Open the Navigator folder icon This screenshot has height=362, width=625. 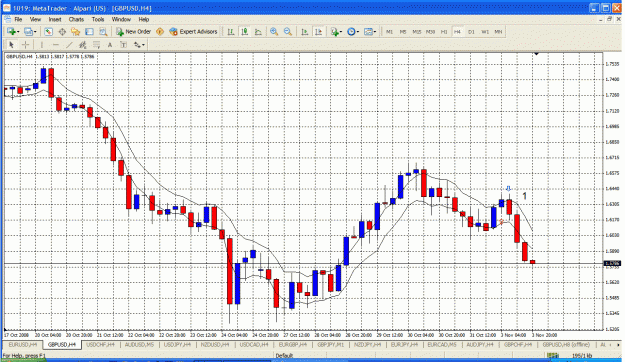tap(75, 31)
